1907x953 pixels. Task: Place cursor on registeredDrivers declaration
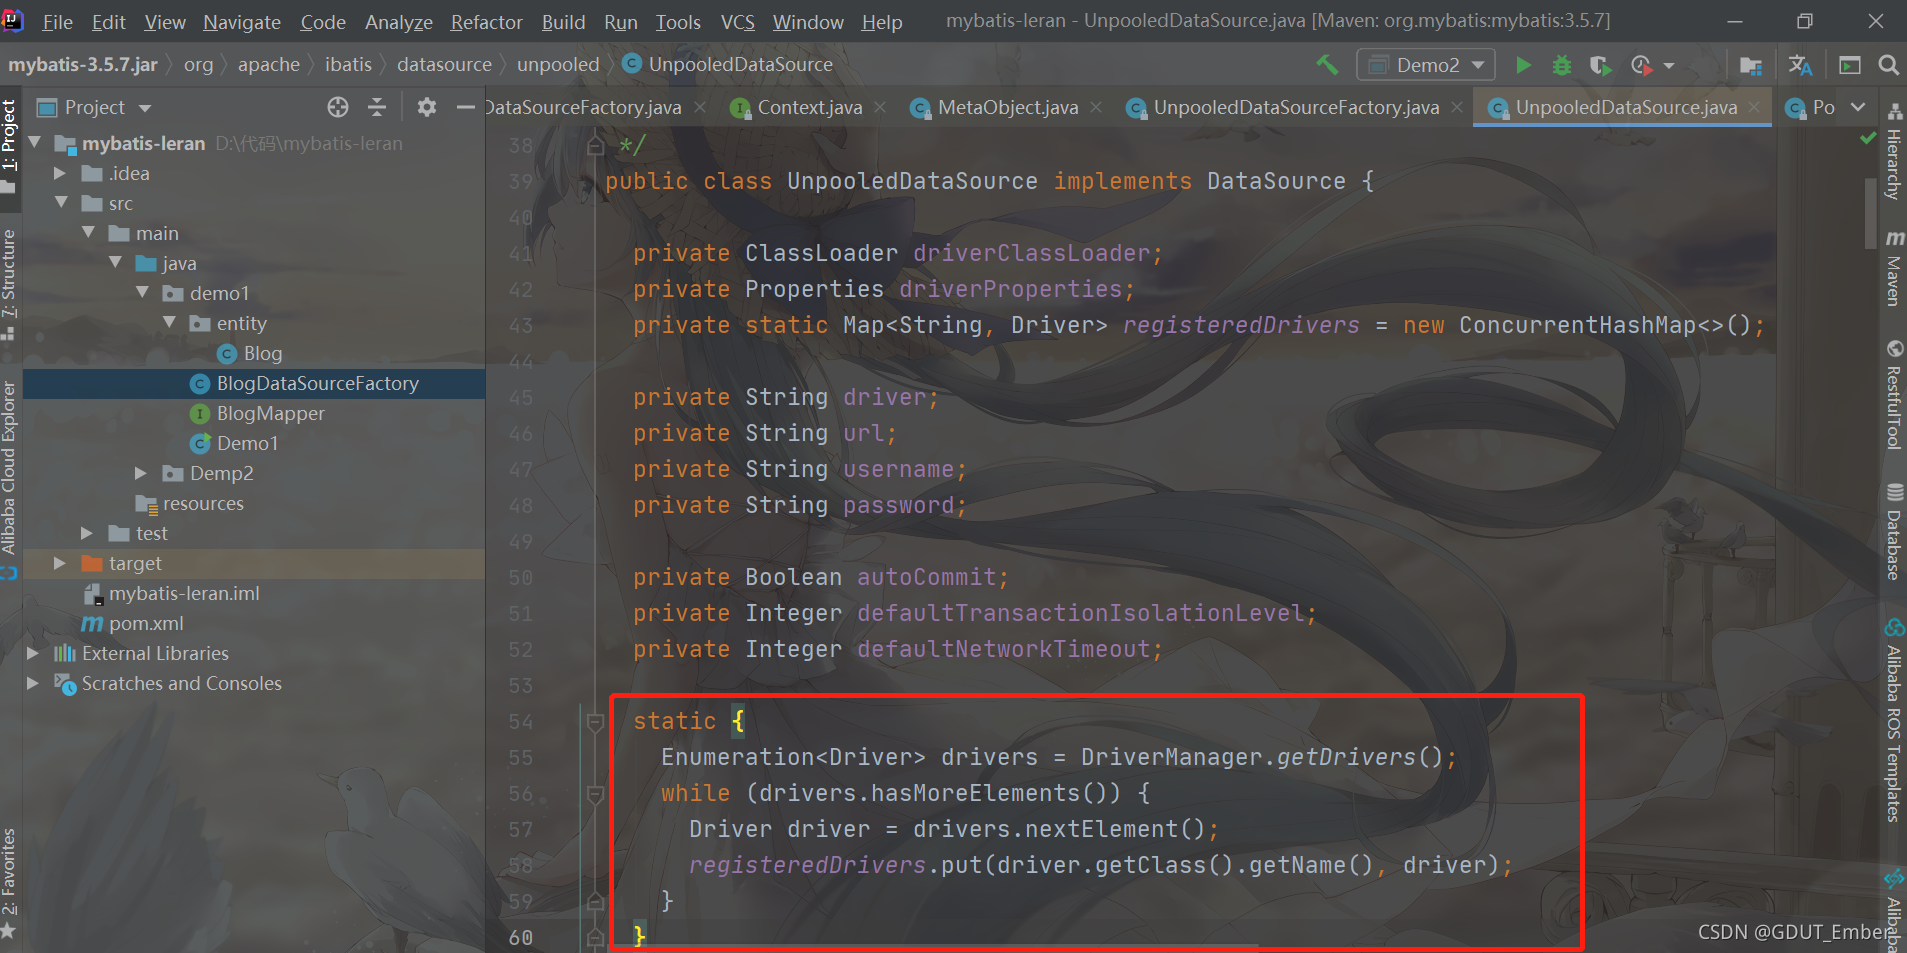click(1240, 325)
